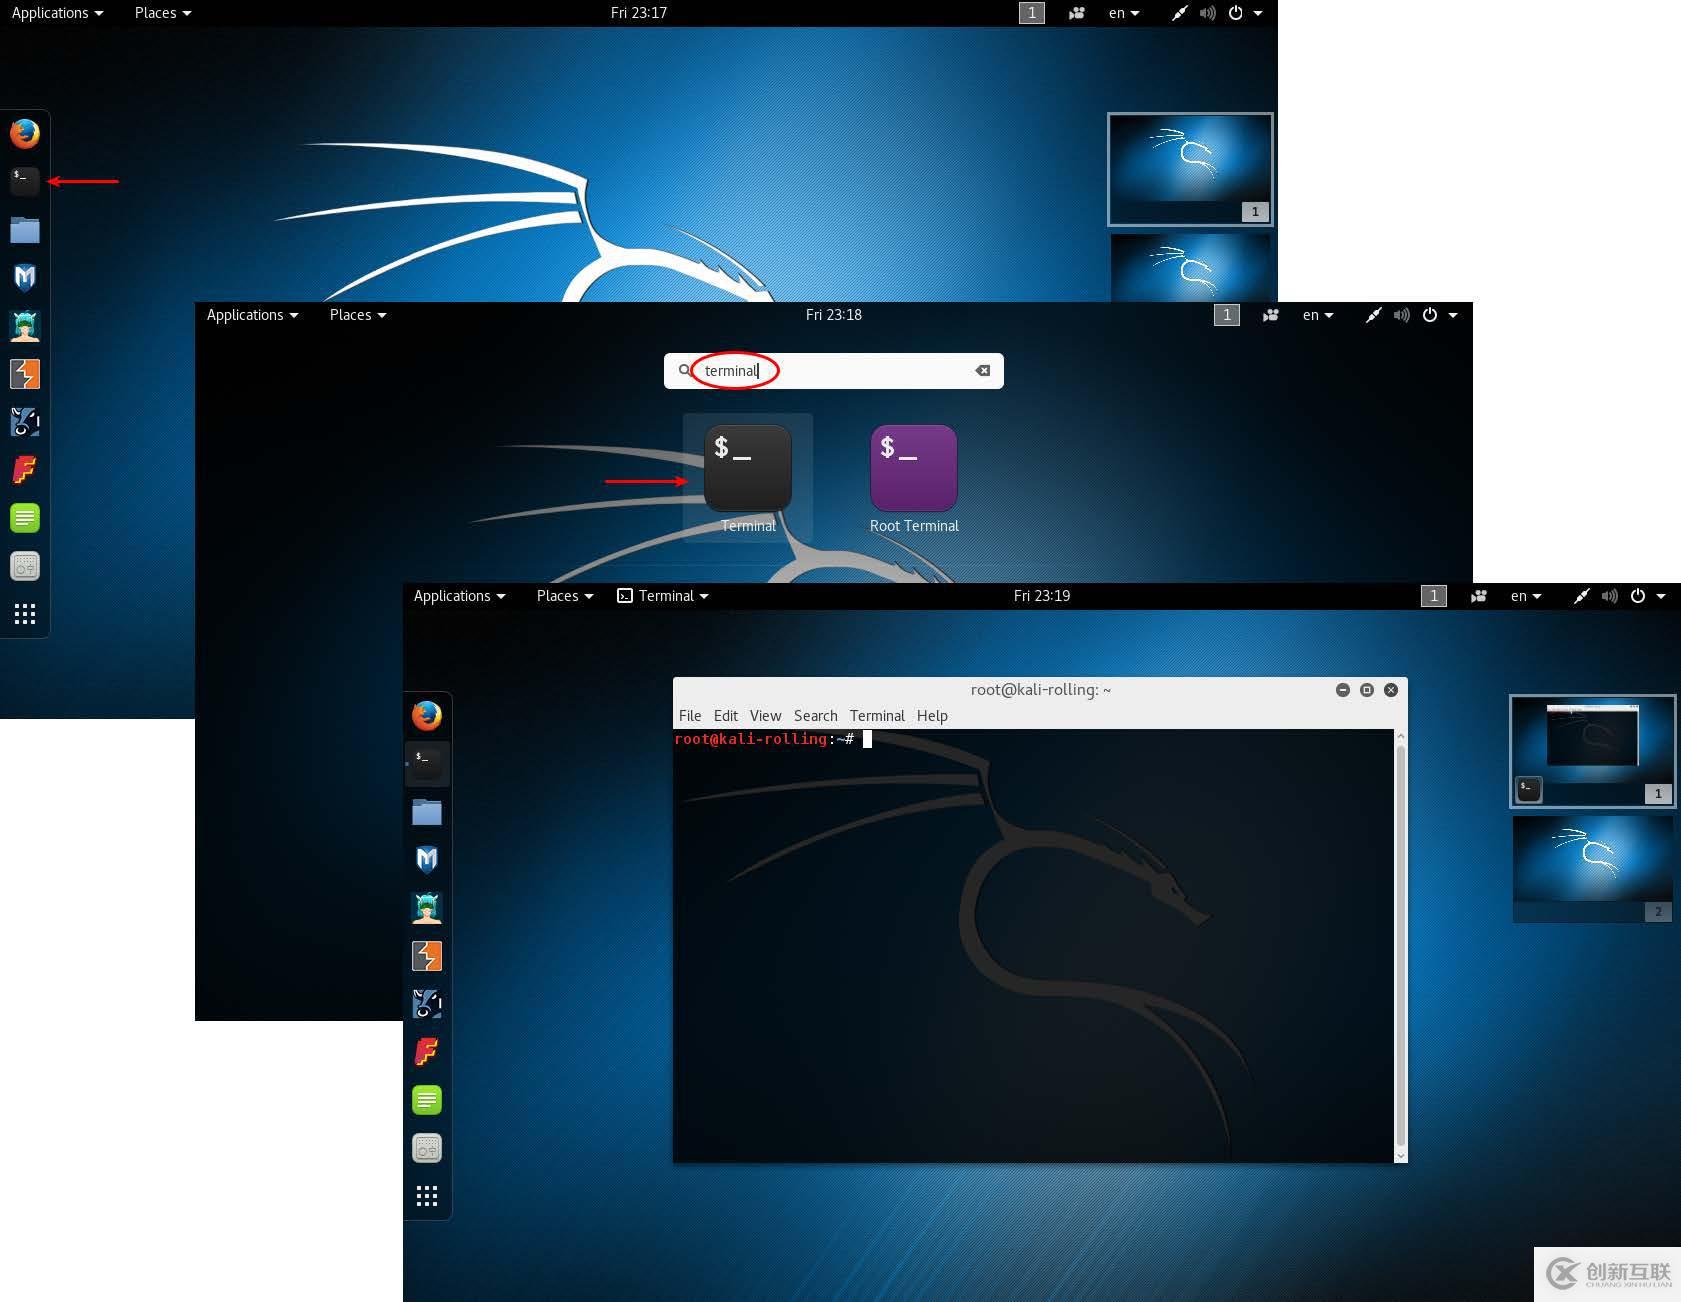Screen dimensions: 1681x1302
Task: Expand the Terminal app menu in top bar
Action: pos(663,596)
